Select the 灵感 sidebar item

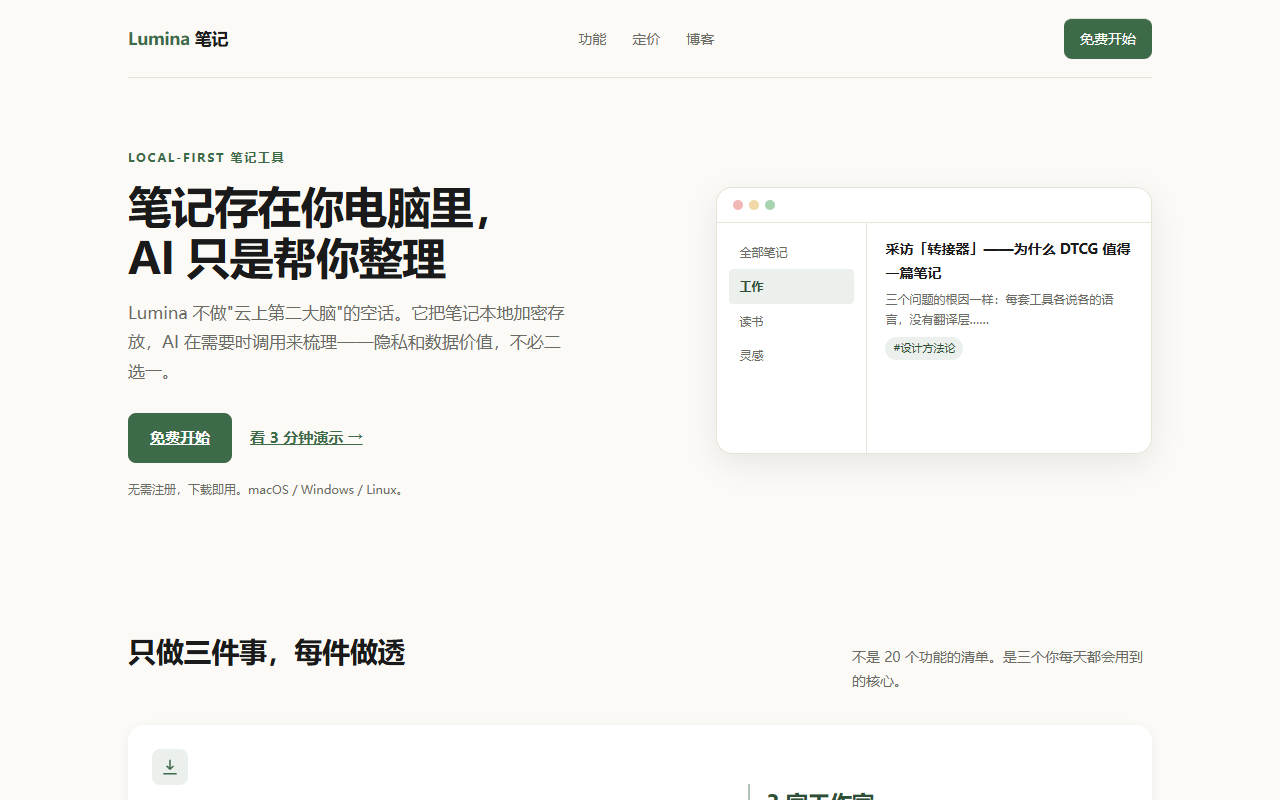point(791,355)
